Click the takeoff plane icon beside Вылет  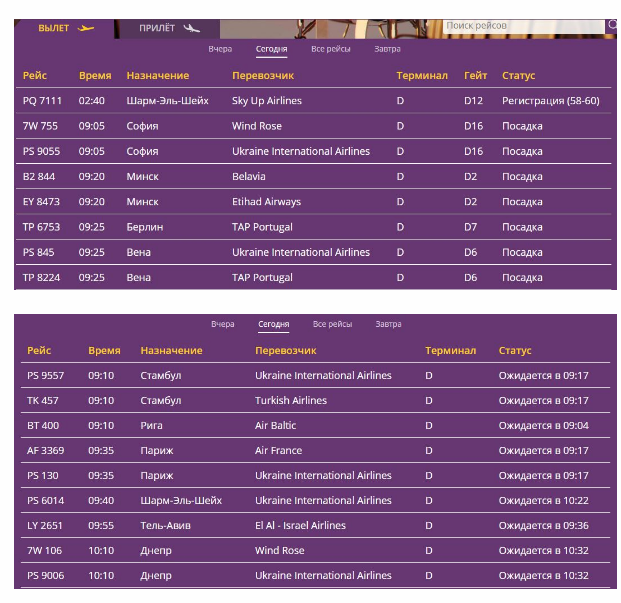86,28
